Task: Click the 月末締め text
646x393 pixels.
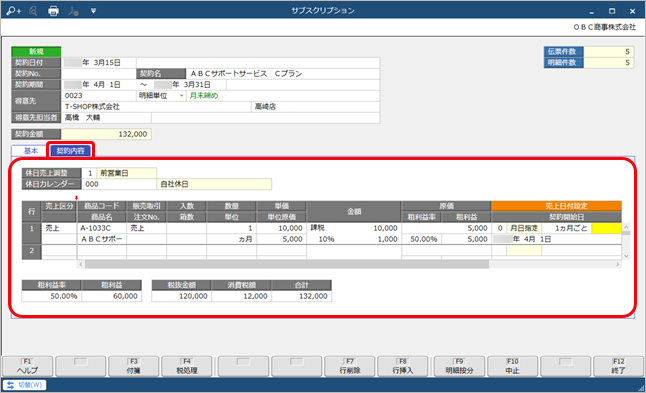Action: 204,96
